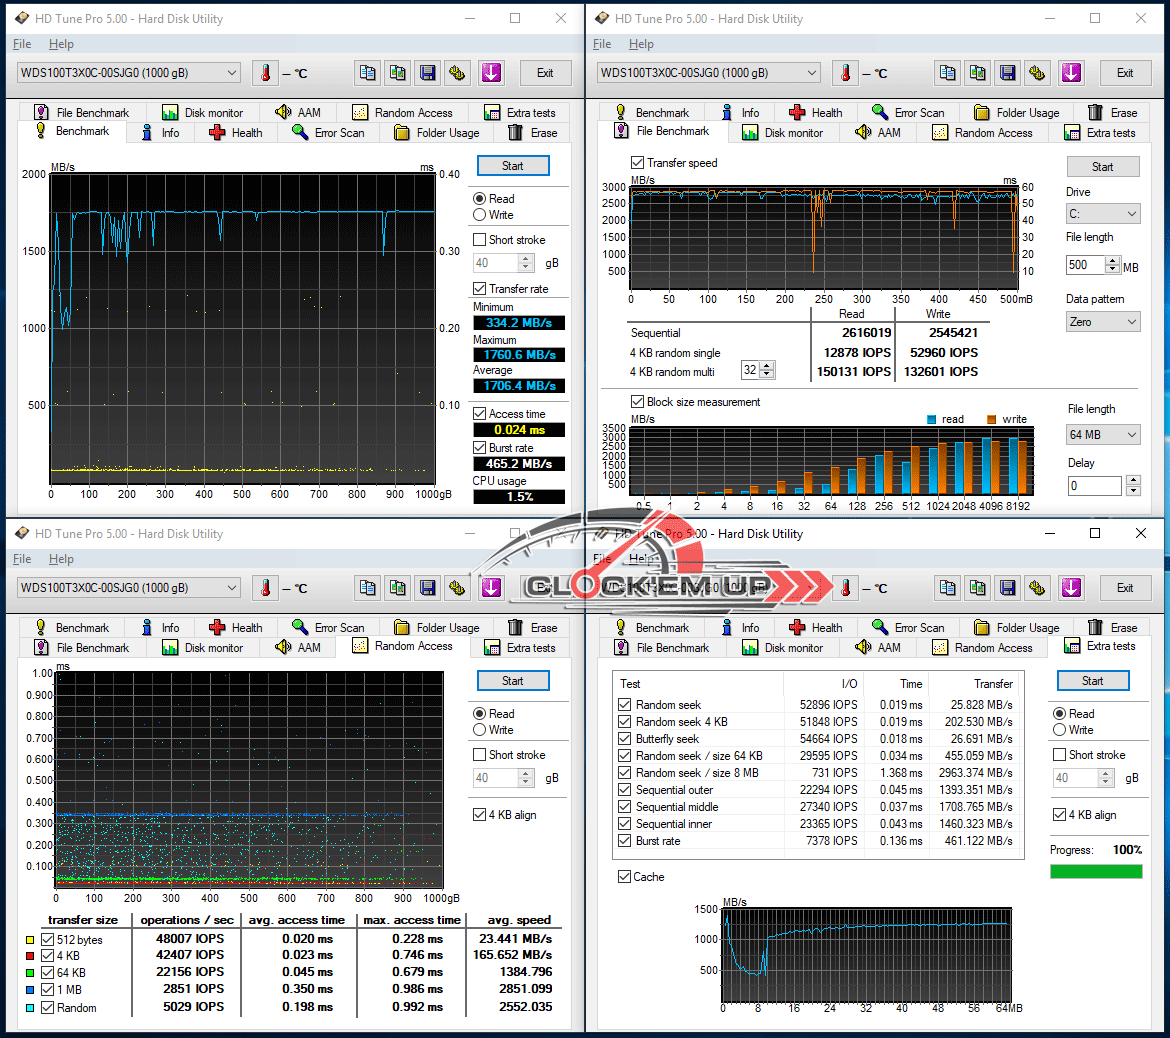Click thermometer temperature icon in Benchmark window
This screenshot has height=1038, width=1170.
pyautogui.click(x=266, y=73)
